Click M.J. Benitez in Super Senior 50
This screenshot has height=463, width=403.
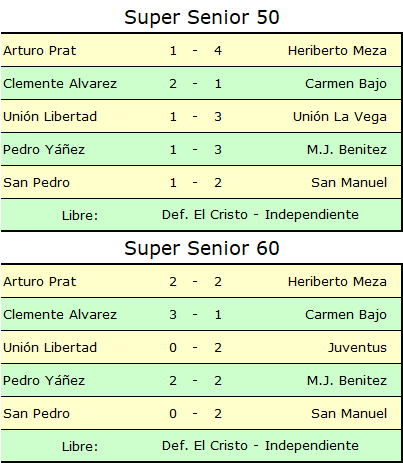pyautogui.click(x=347, y=149)
